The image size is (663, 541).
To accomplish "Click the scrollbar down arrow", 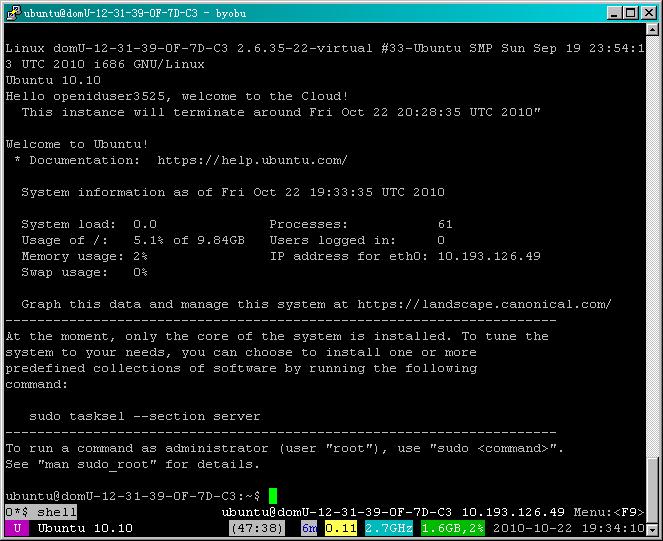I will pos(652,529).
